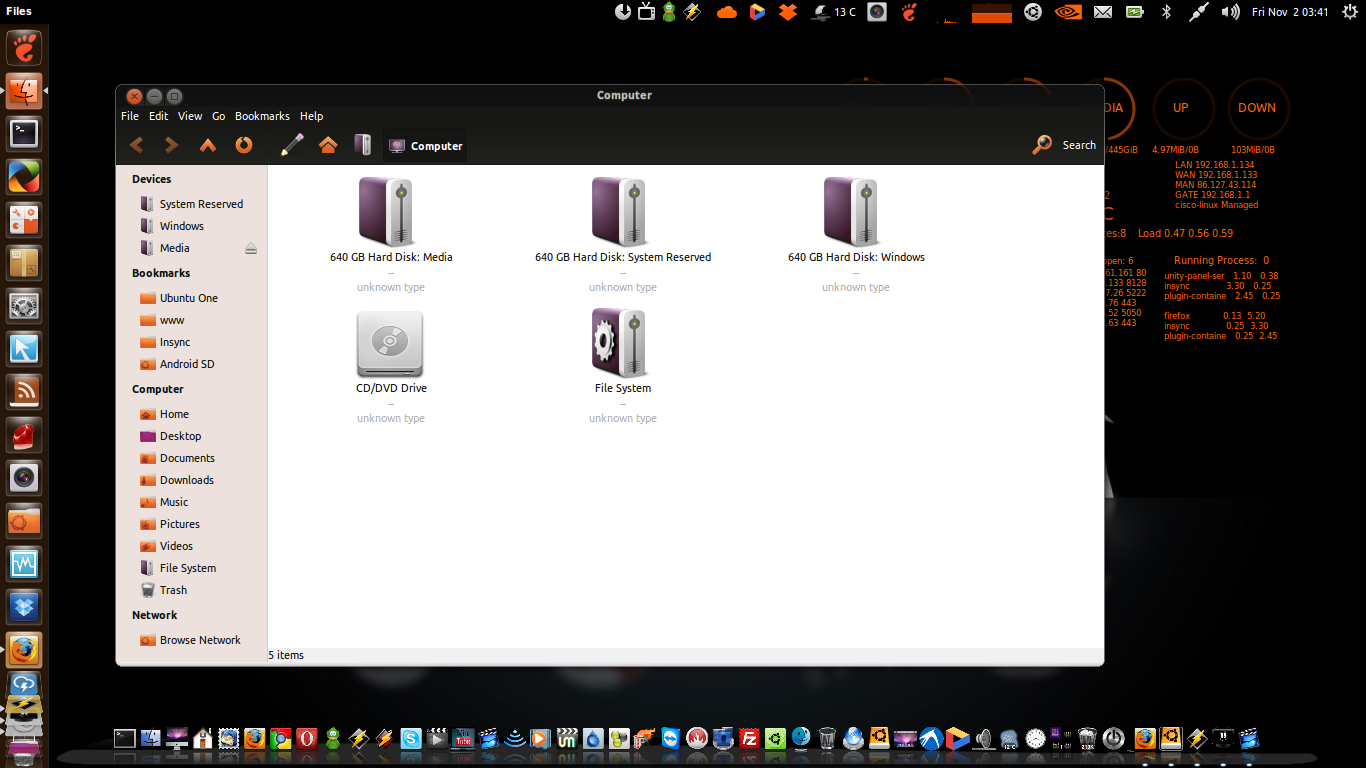Open YouTube icon in the bottom dock
1366x768 pixels.
(x=463, y=738)
